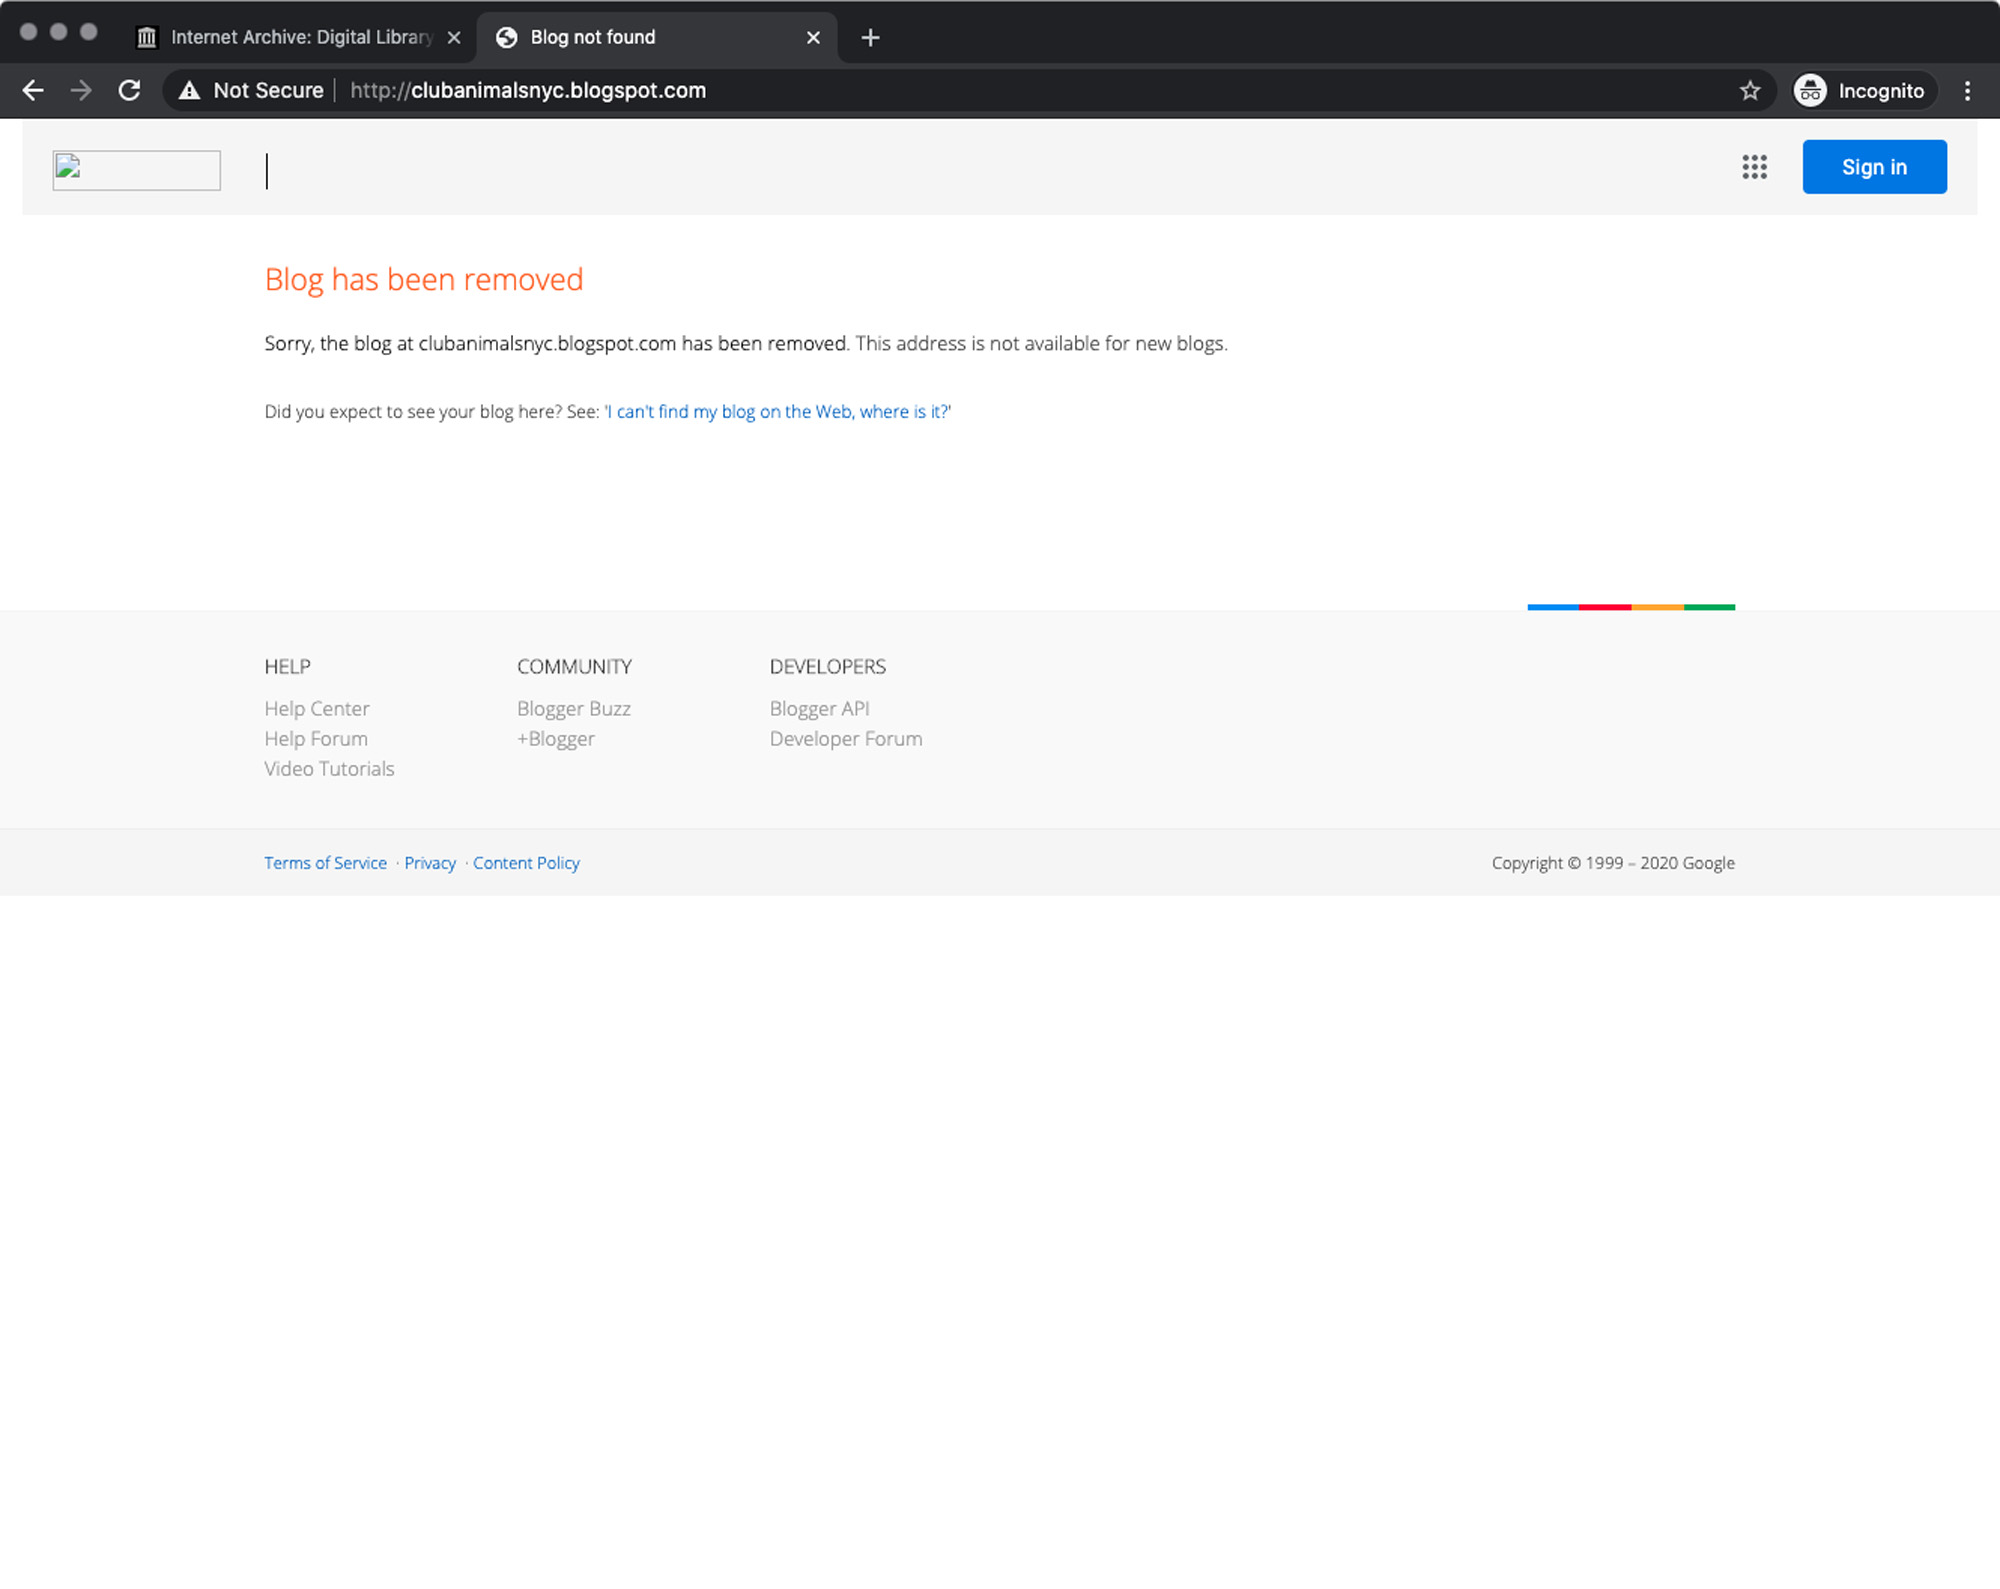Image resolution: width=2000 pixels, height=1589 pixels.
Task: Click the URL address bar
Action: 900,91
